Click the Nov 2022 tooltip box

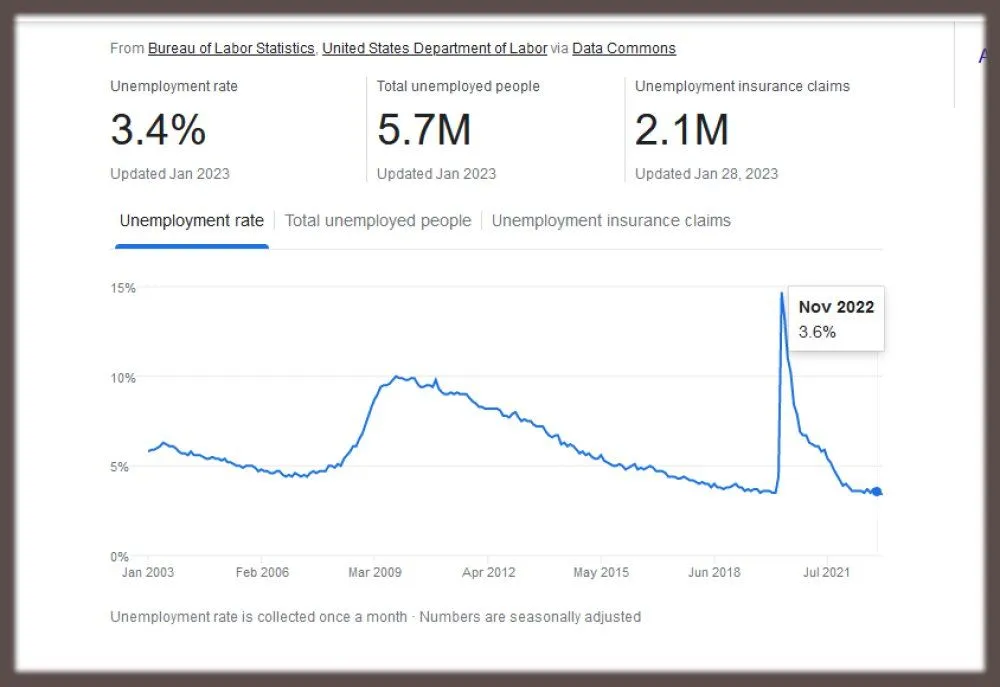click(836, 319)
